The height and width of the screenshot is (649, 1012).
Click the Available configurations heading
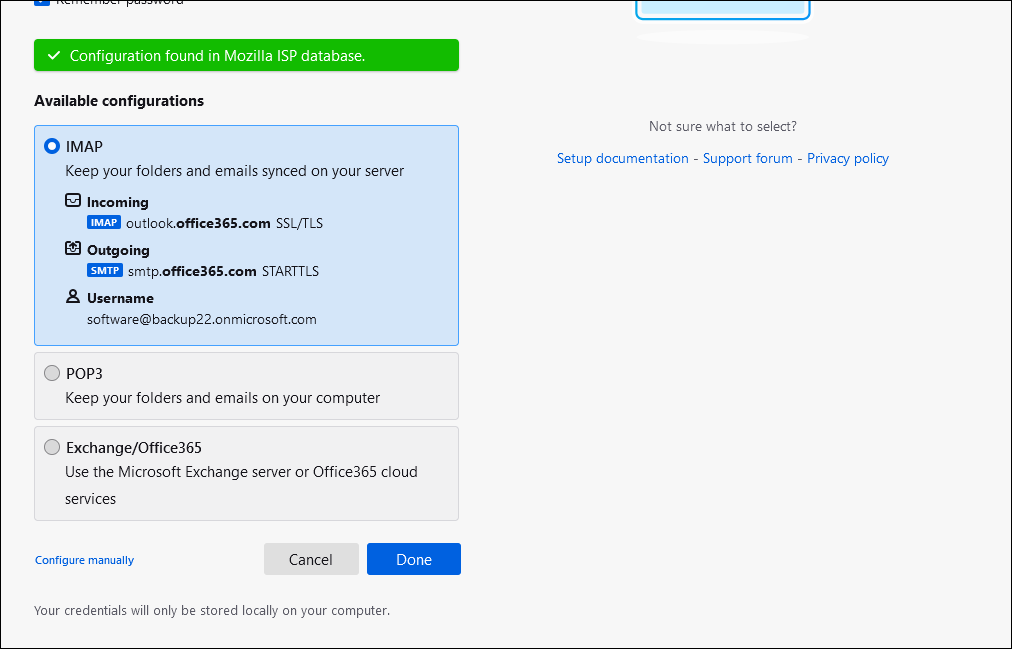[119, 101]
